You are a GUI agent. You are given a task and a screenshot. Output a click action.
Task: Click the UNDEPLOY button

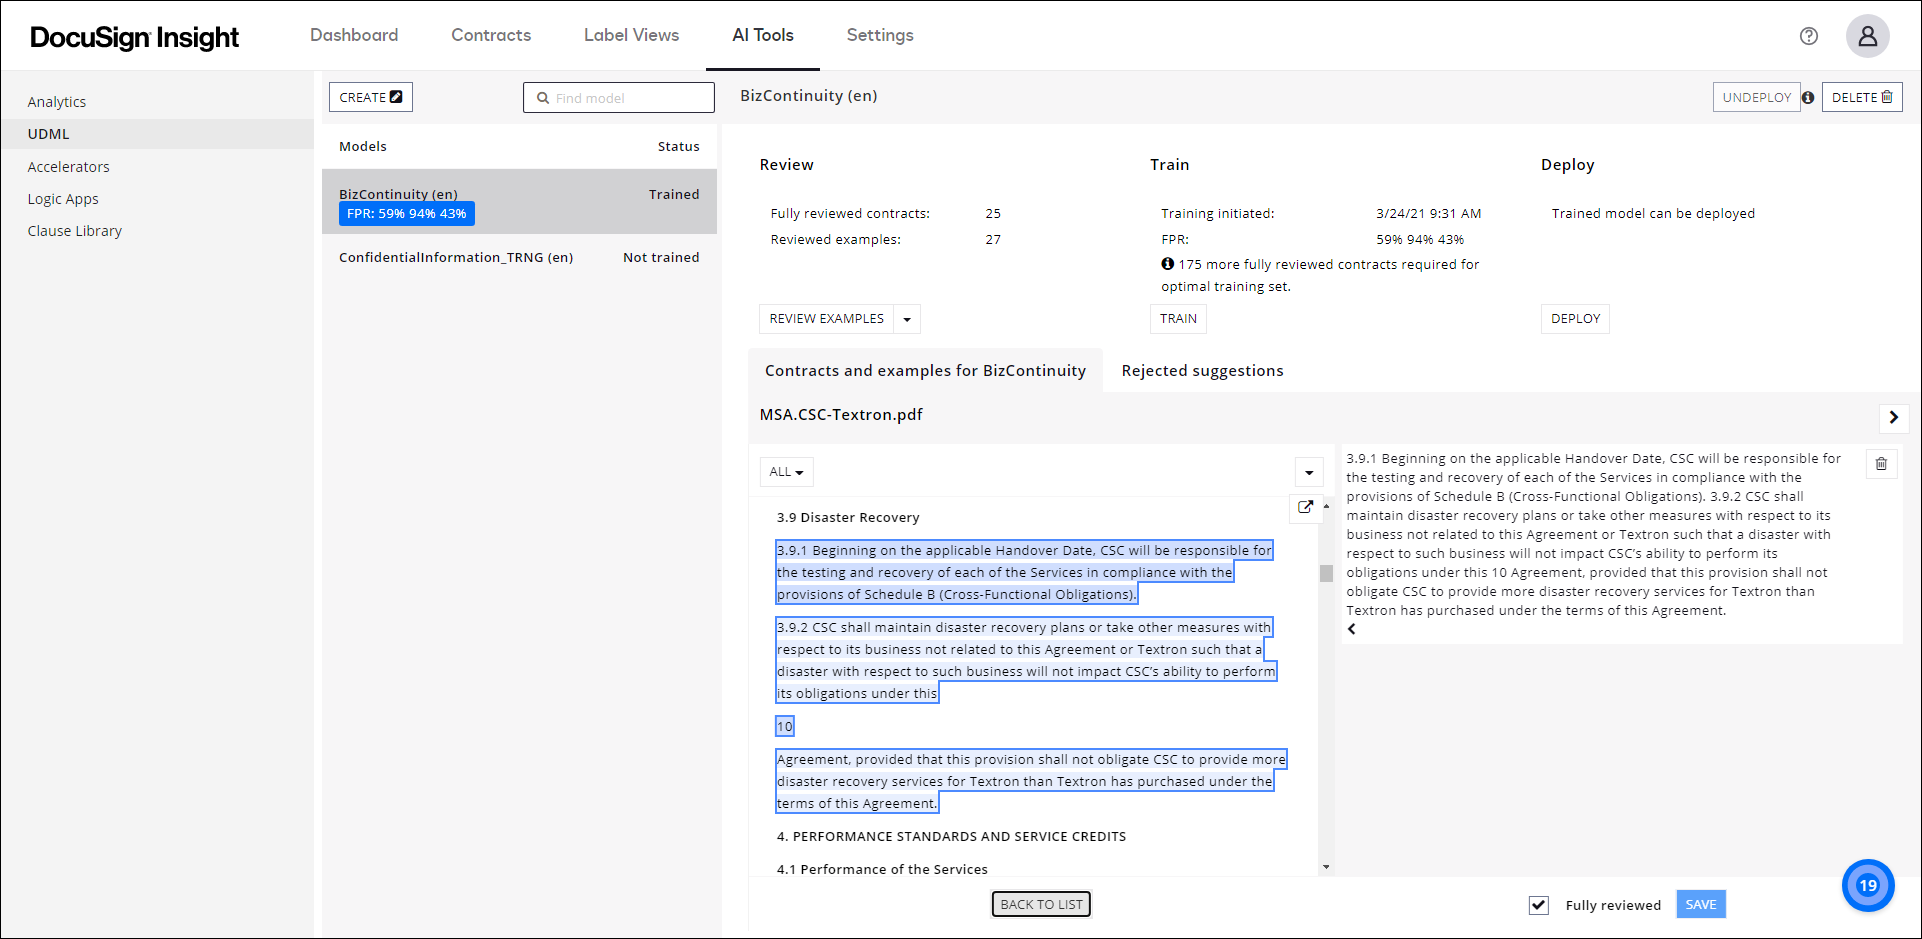click(1756, 97)
